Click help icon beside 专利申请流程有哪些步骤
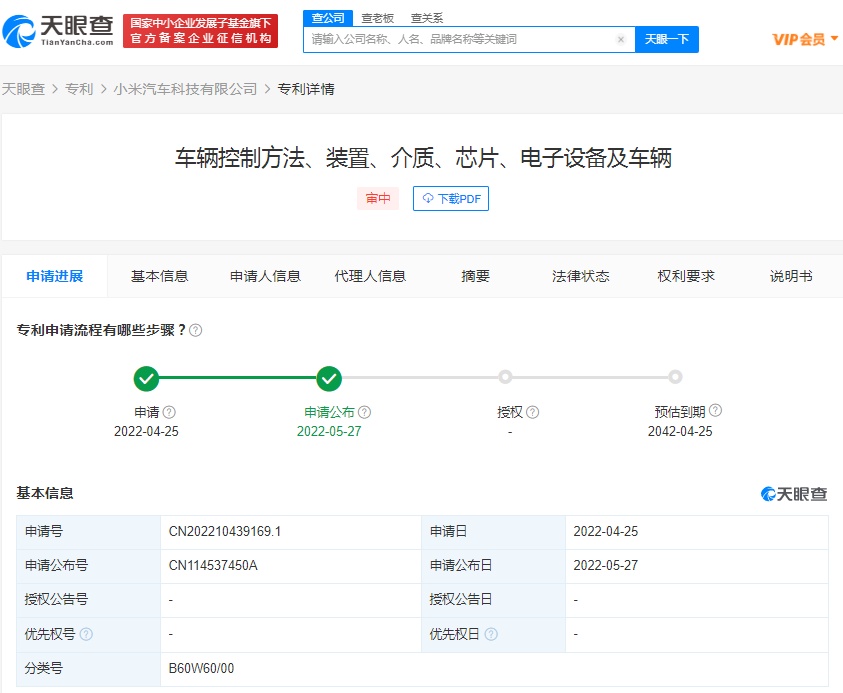Image resolution: width=843 pixels, height=693 pixels. [196, 330]
